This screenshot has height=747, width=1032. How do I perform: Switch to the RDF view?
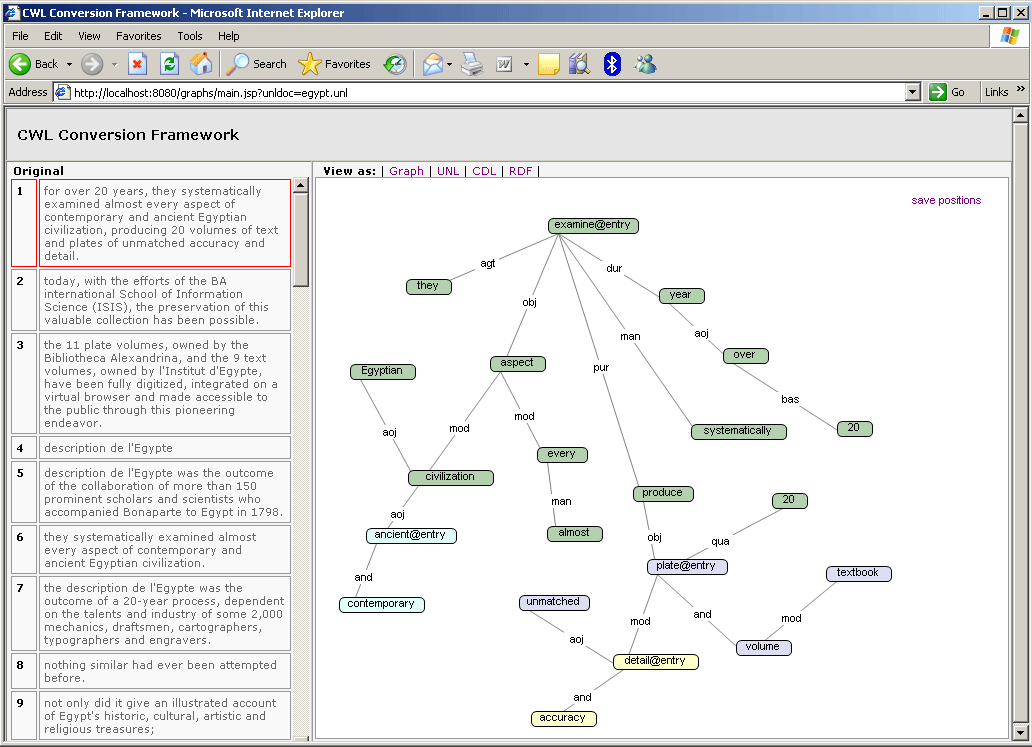tap(520, 171)
